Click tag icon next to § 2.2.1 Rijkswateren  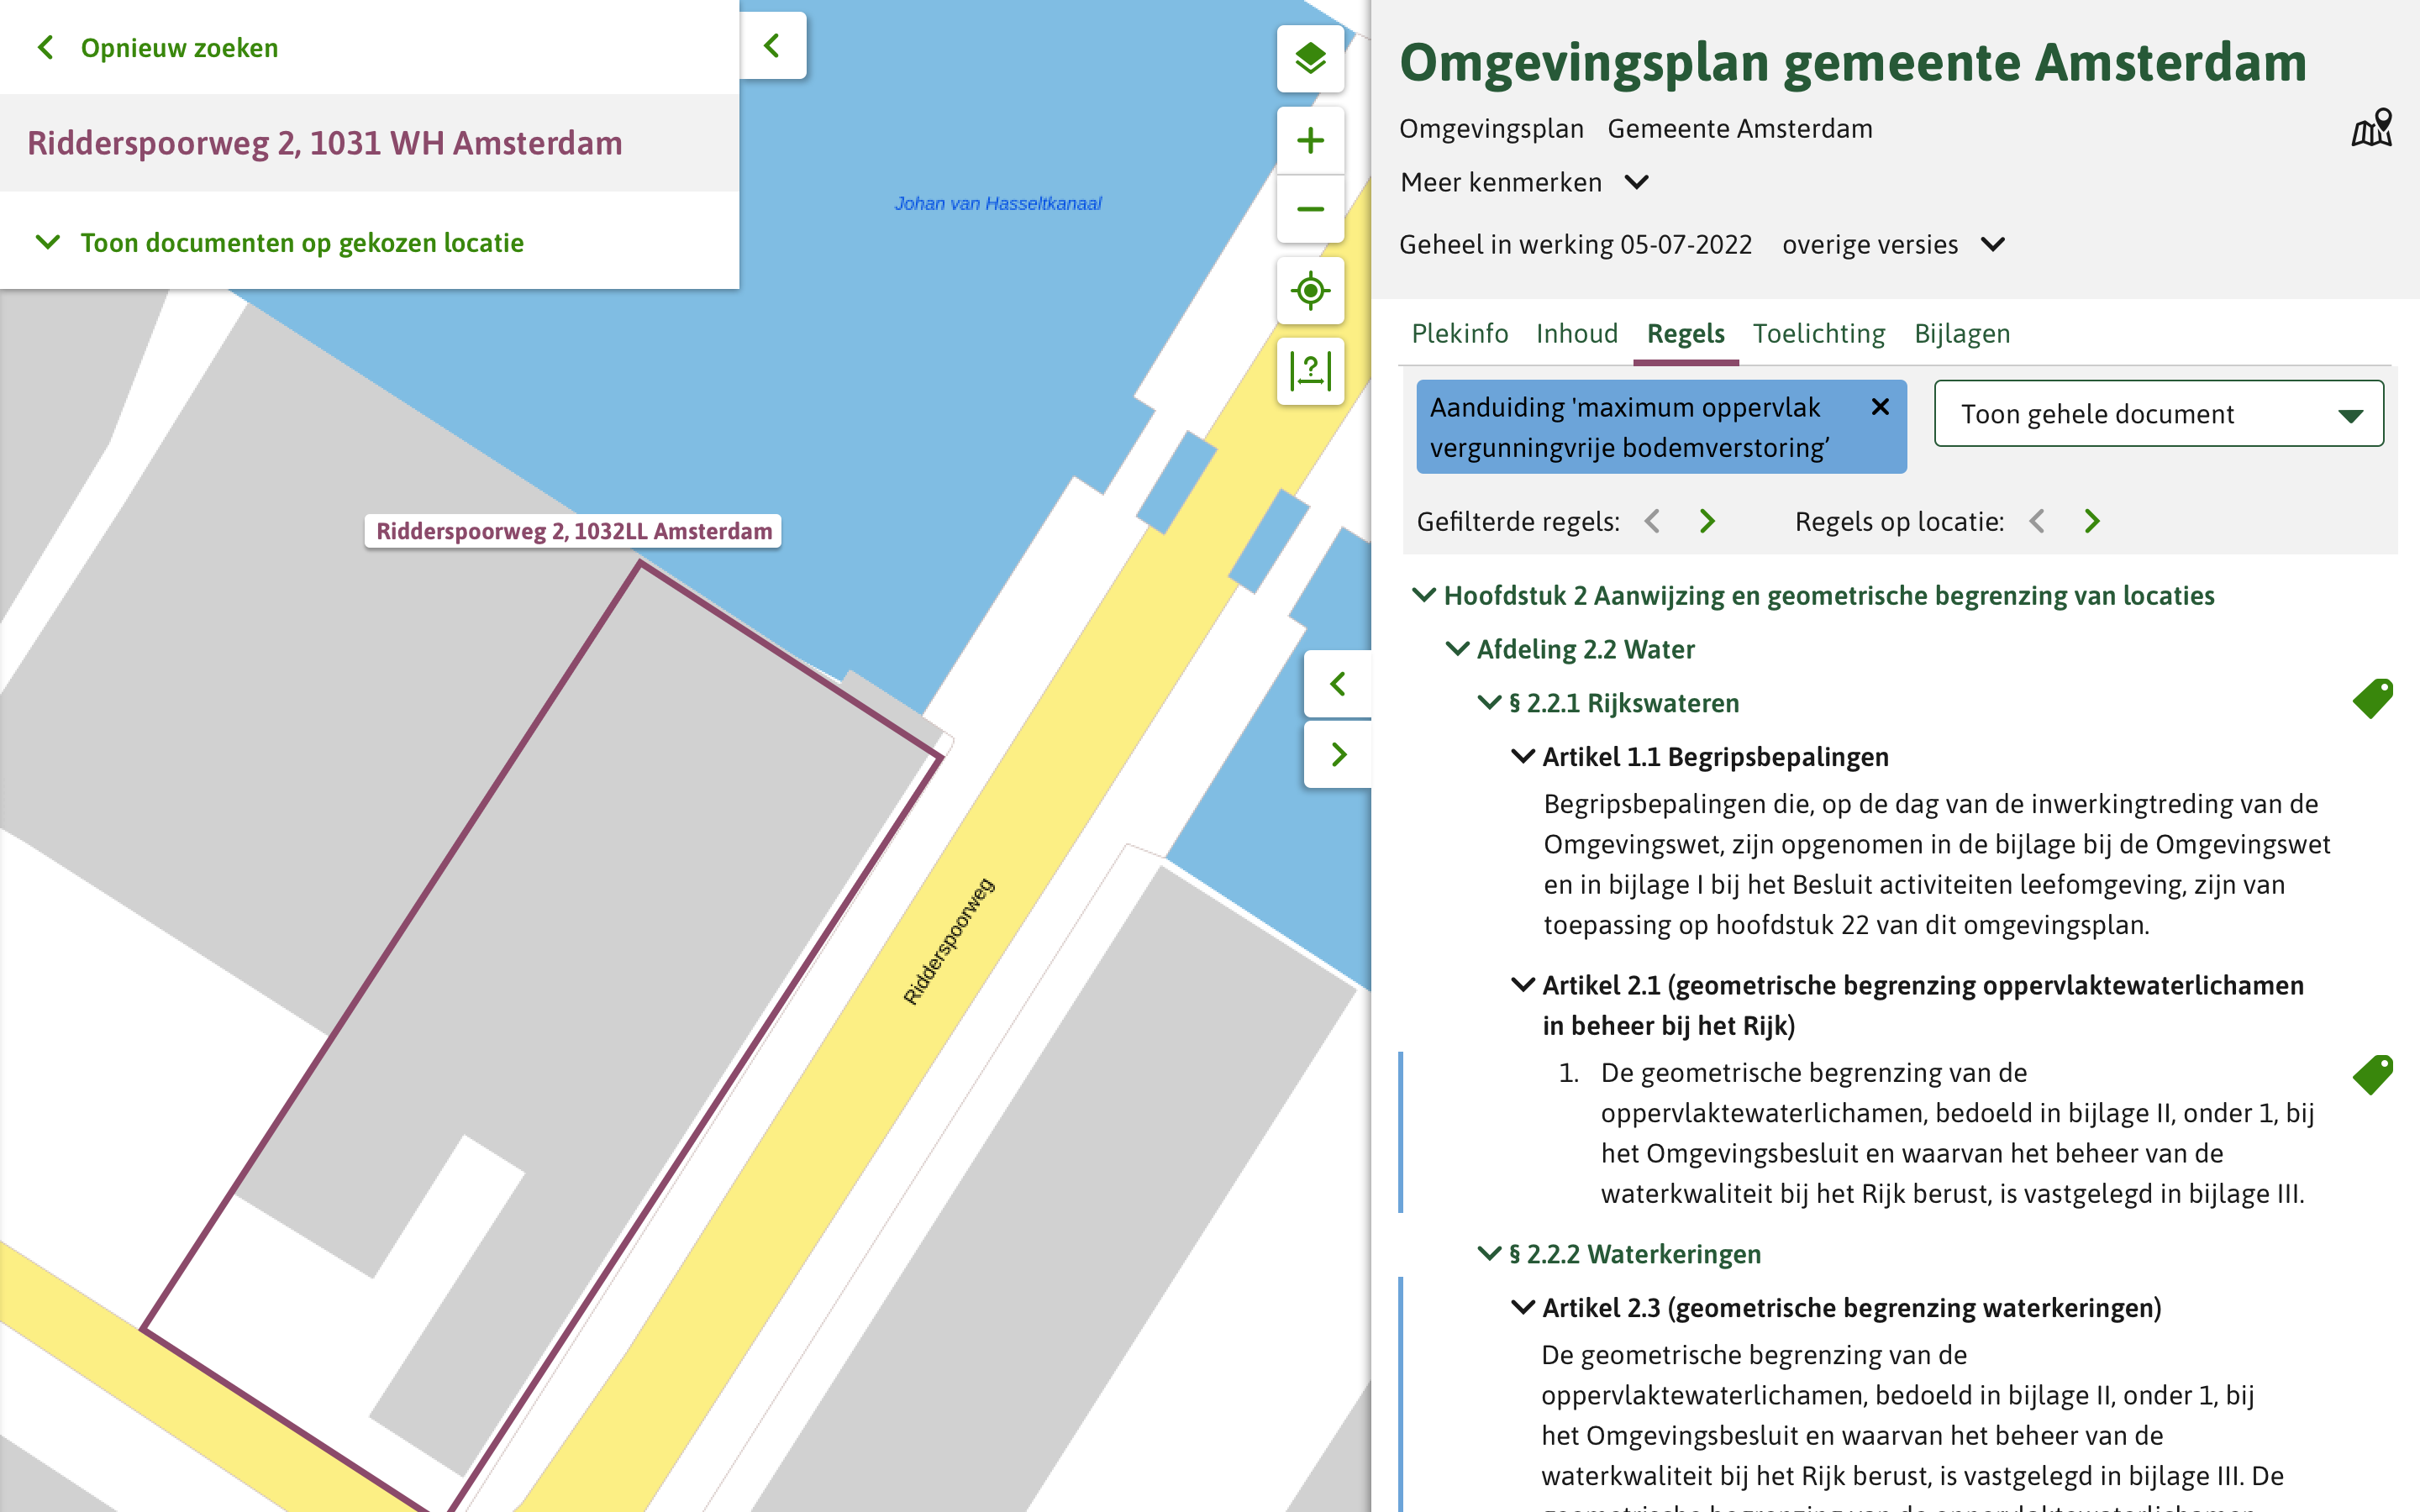(2373, 698)
